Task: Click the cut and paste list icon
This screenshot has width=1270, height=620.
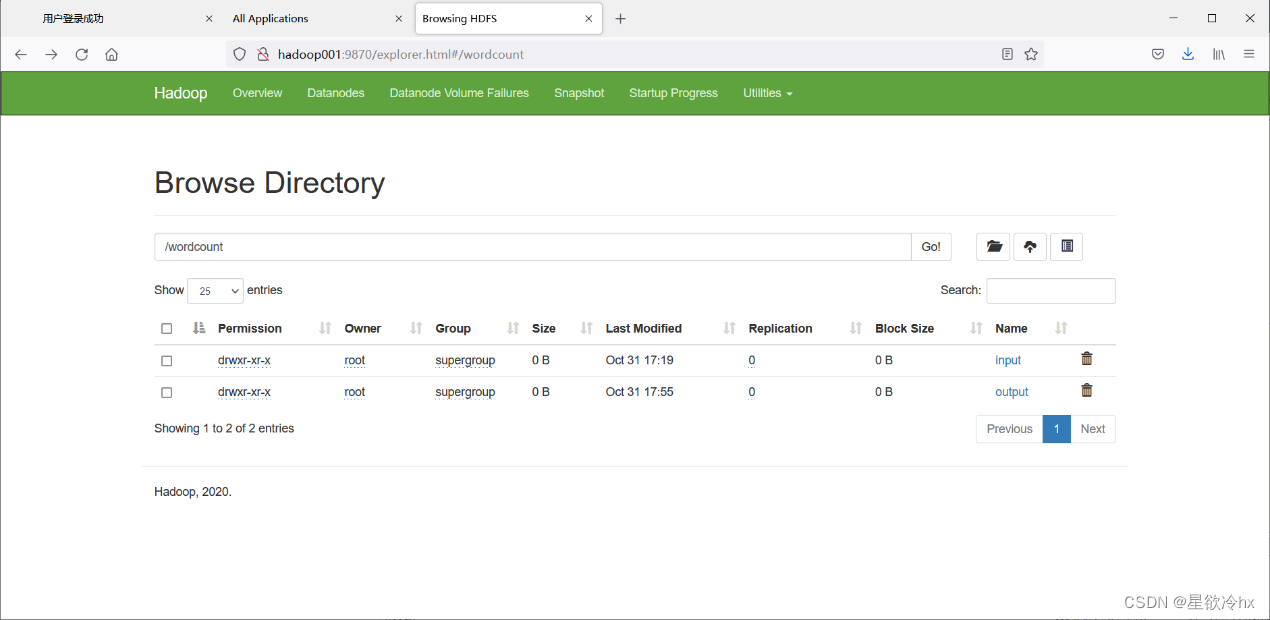Action: [x=1067, y=246]
